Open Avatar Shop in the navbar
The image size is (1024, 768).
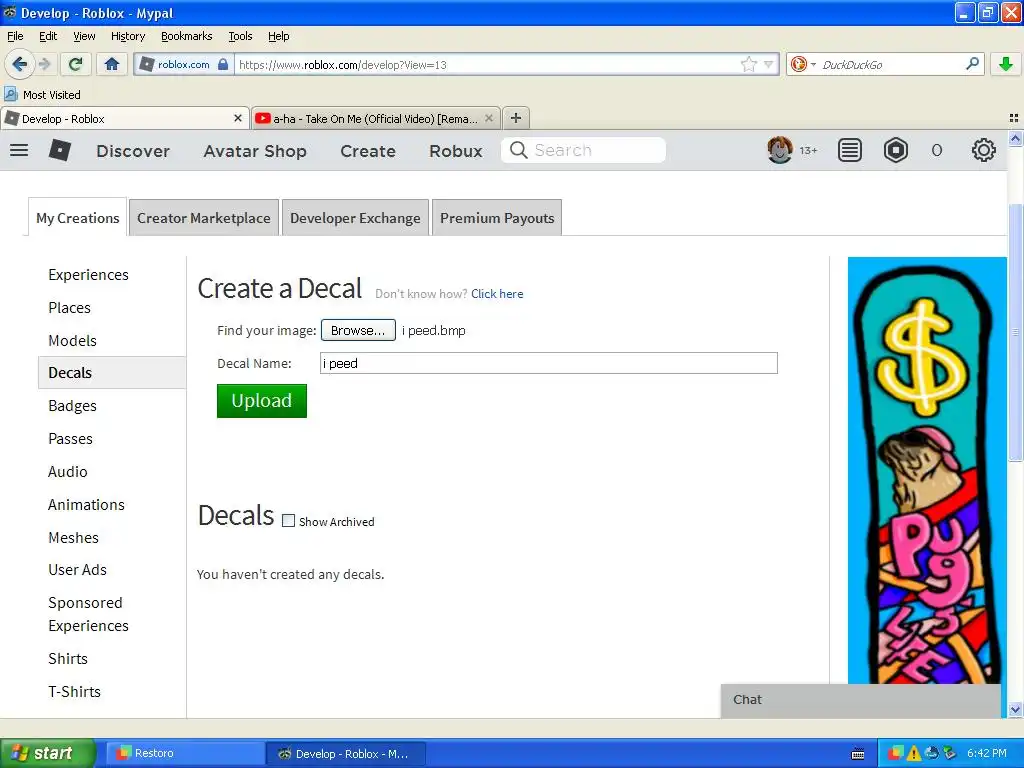point(255,151)
